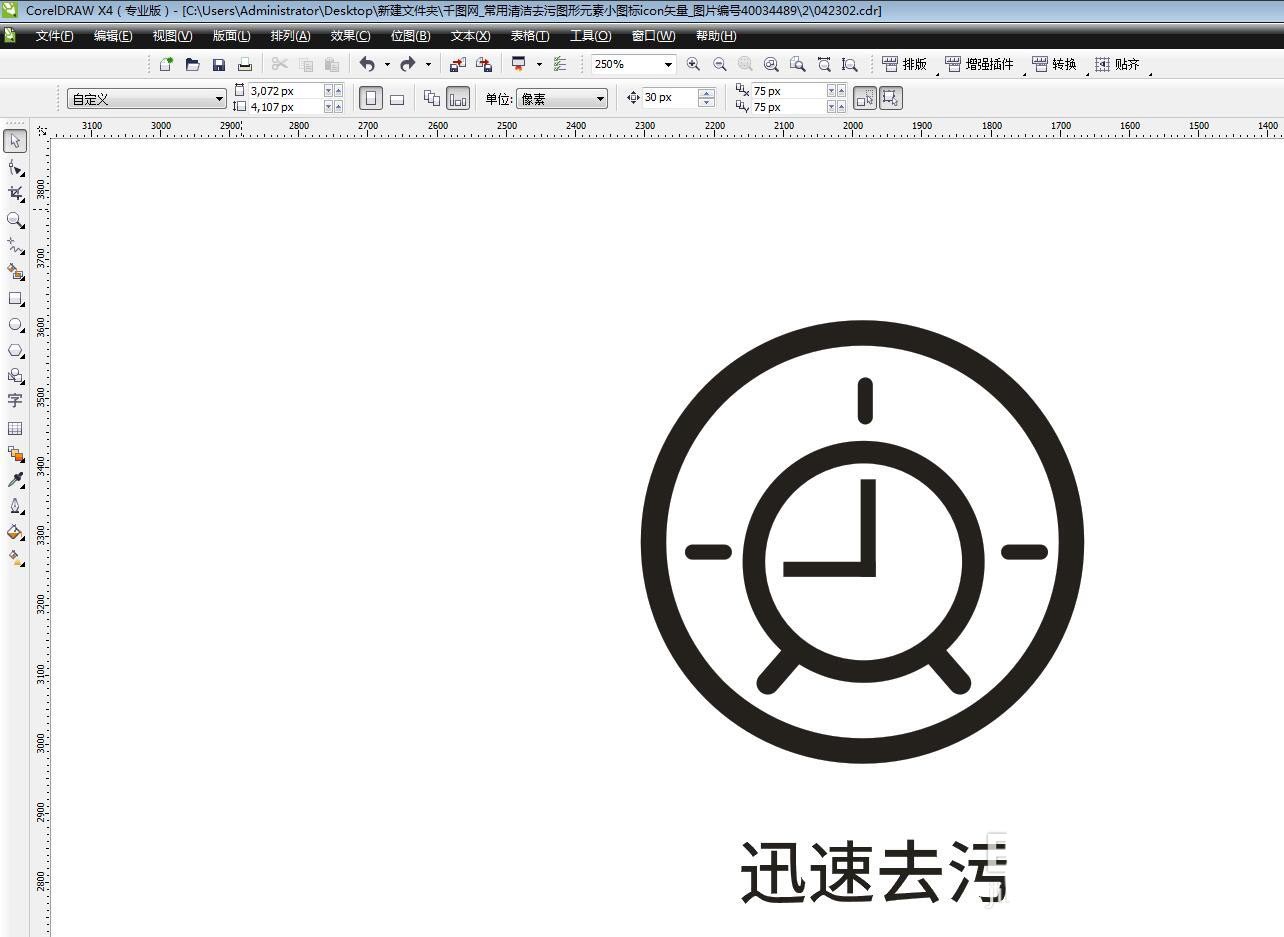Screen dimensions: 1284x937
Task: Select the Pick tool in the toolbox
Action: coord(15,141)
